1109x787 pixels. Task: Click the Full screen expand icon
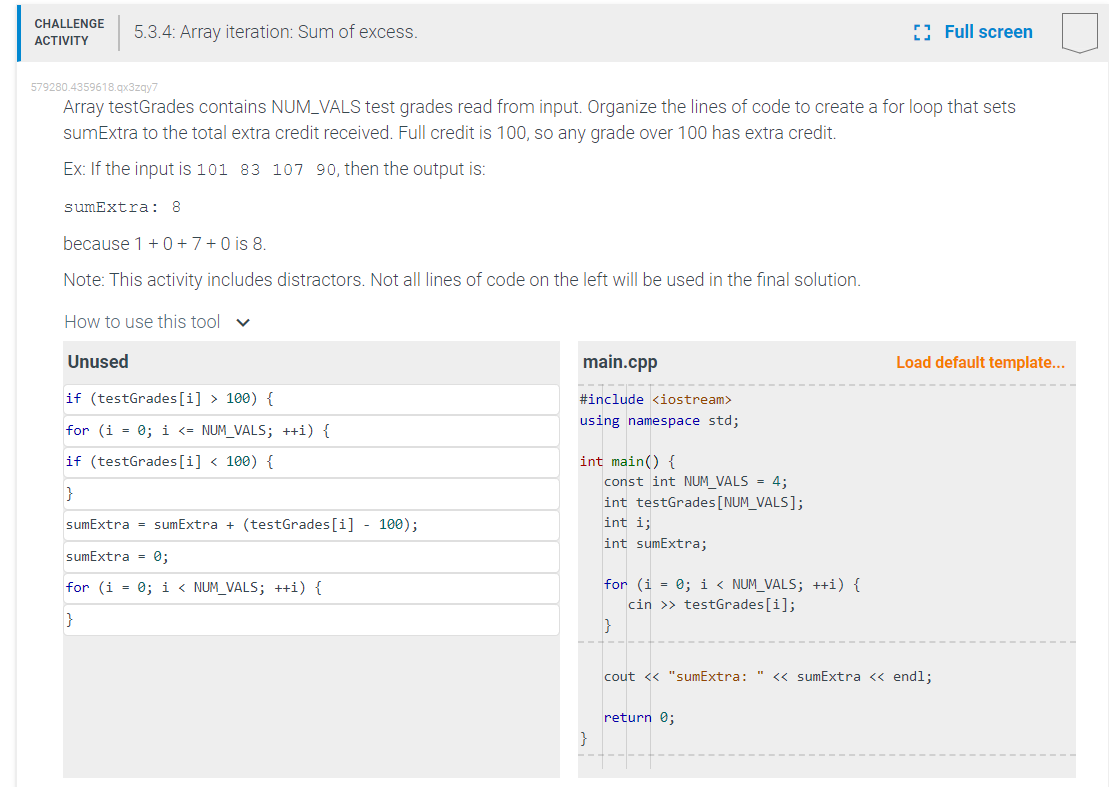point(922,32)
